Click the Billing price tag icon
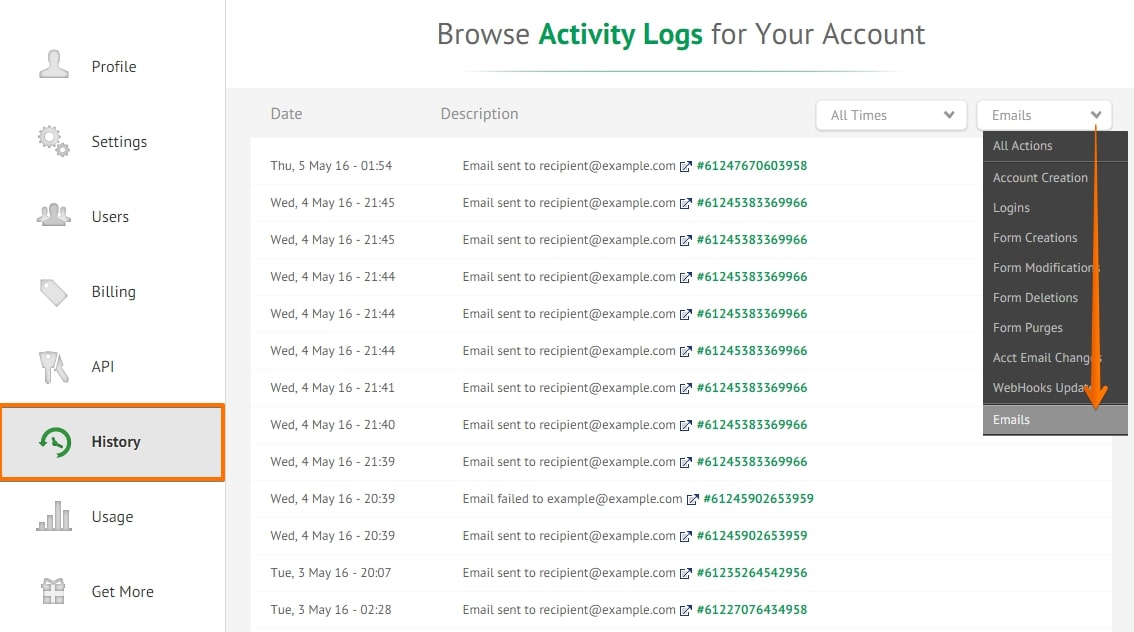The width and height of the screenshot is (1134, 632). click(54, 291)
